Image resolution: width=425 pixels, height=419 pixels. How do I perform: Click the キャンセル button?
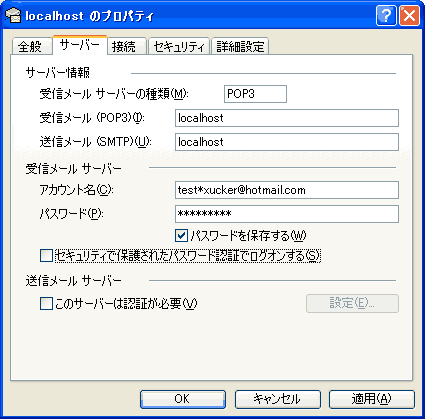point(278,399)
